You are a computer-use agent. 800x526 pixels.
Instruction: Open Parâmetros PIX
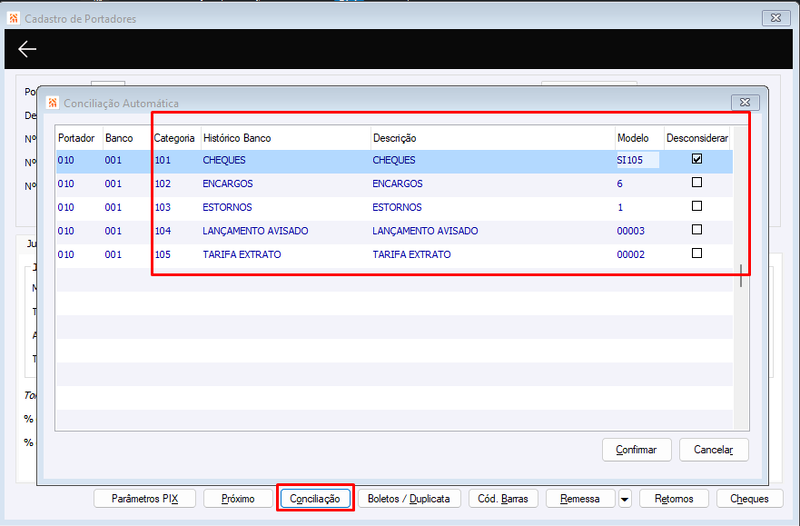pos(145,498)
